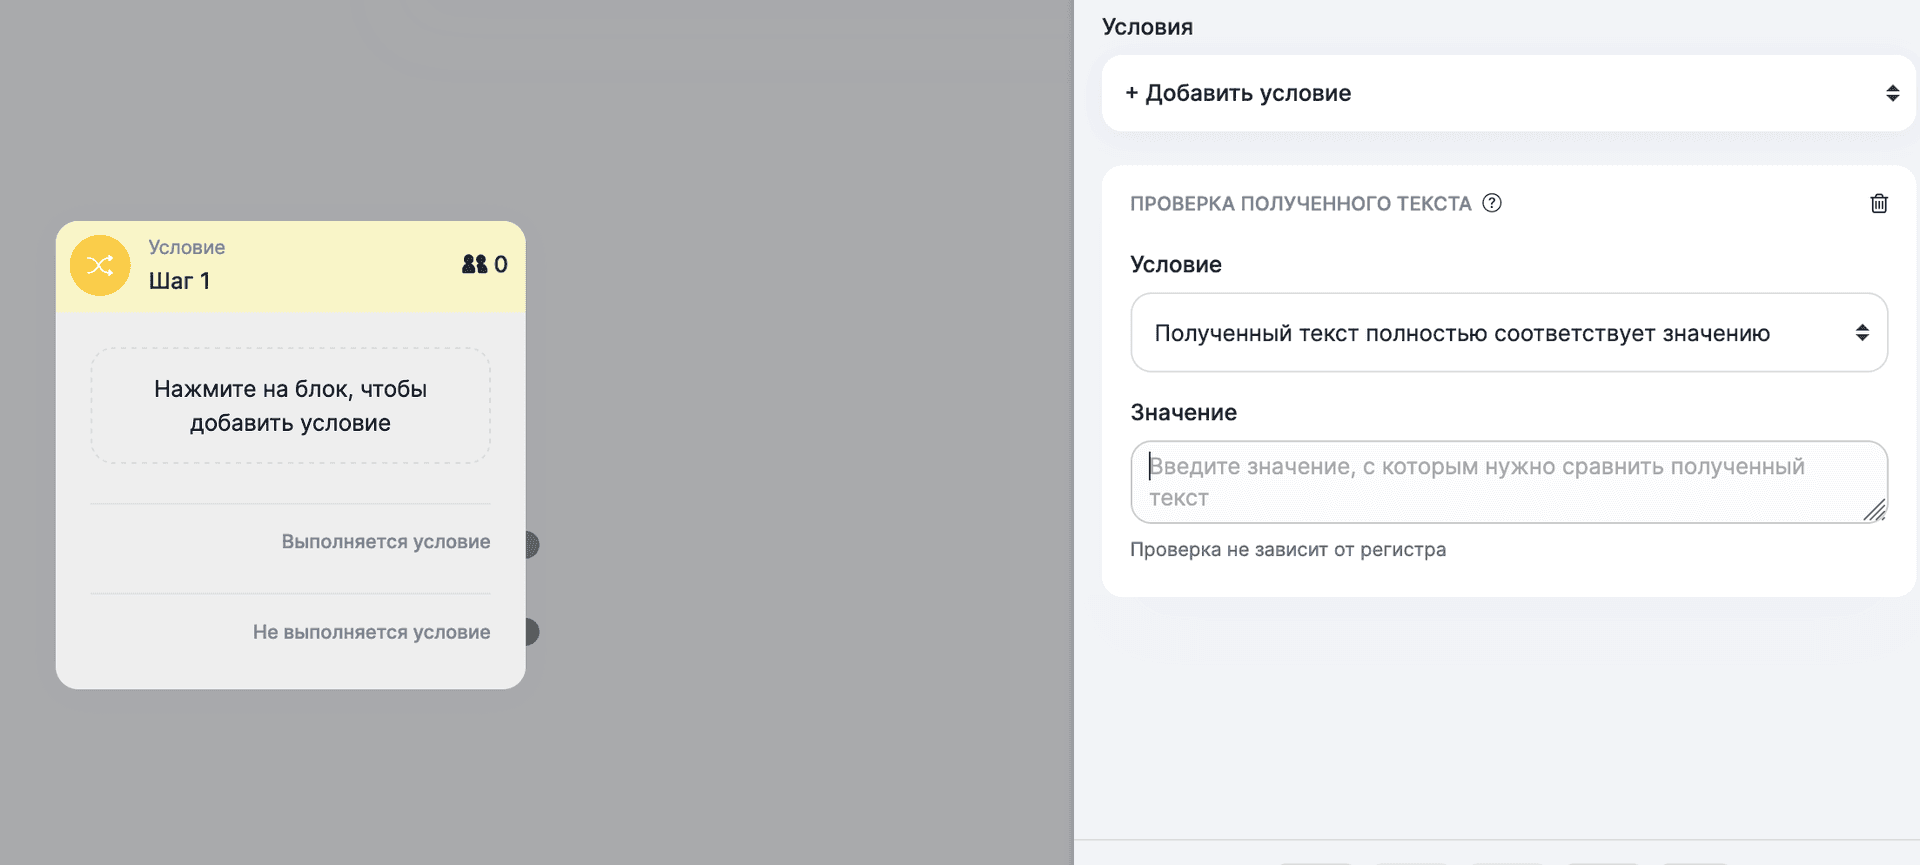Open help tooltip for Проверка полученного текста

pyautogui.click(x=1491, y=203)
